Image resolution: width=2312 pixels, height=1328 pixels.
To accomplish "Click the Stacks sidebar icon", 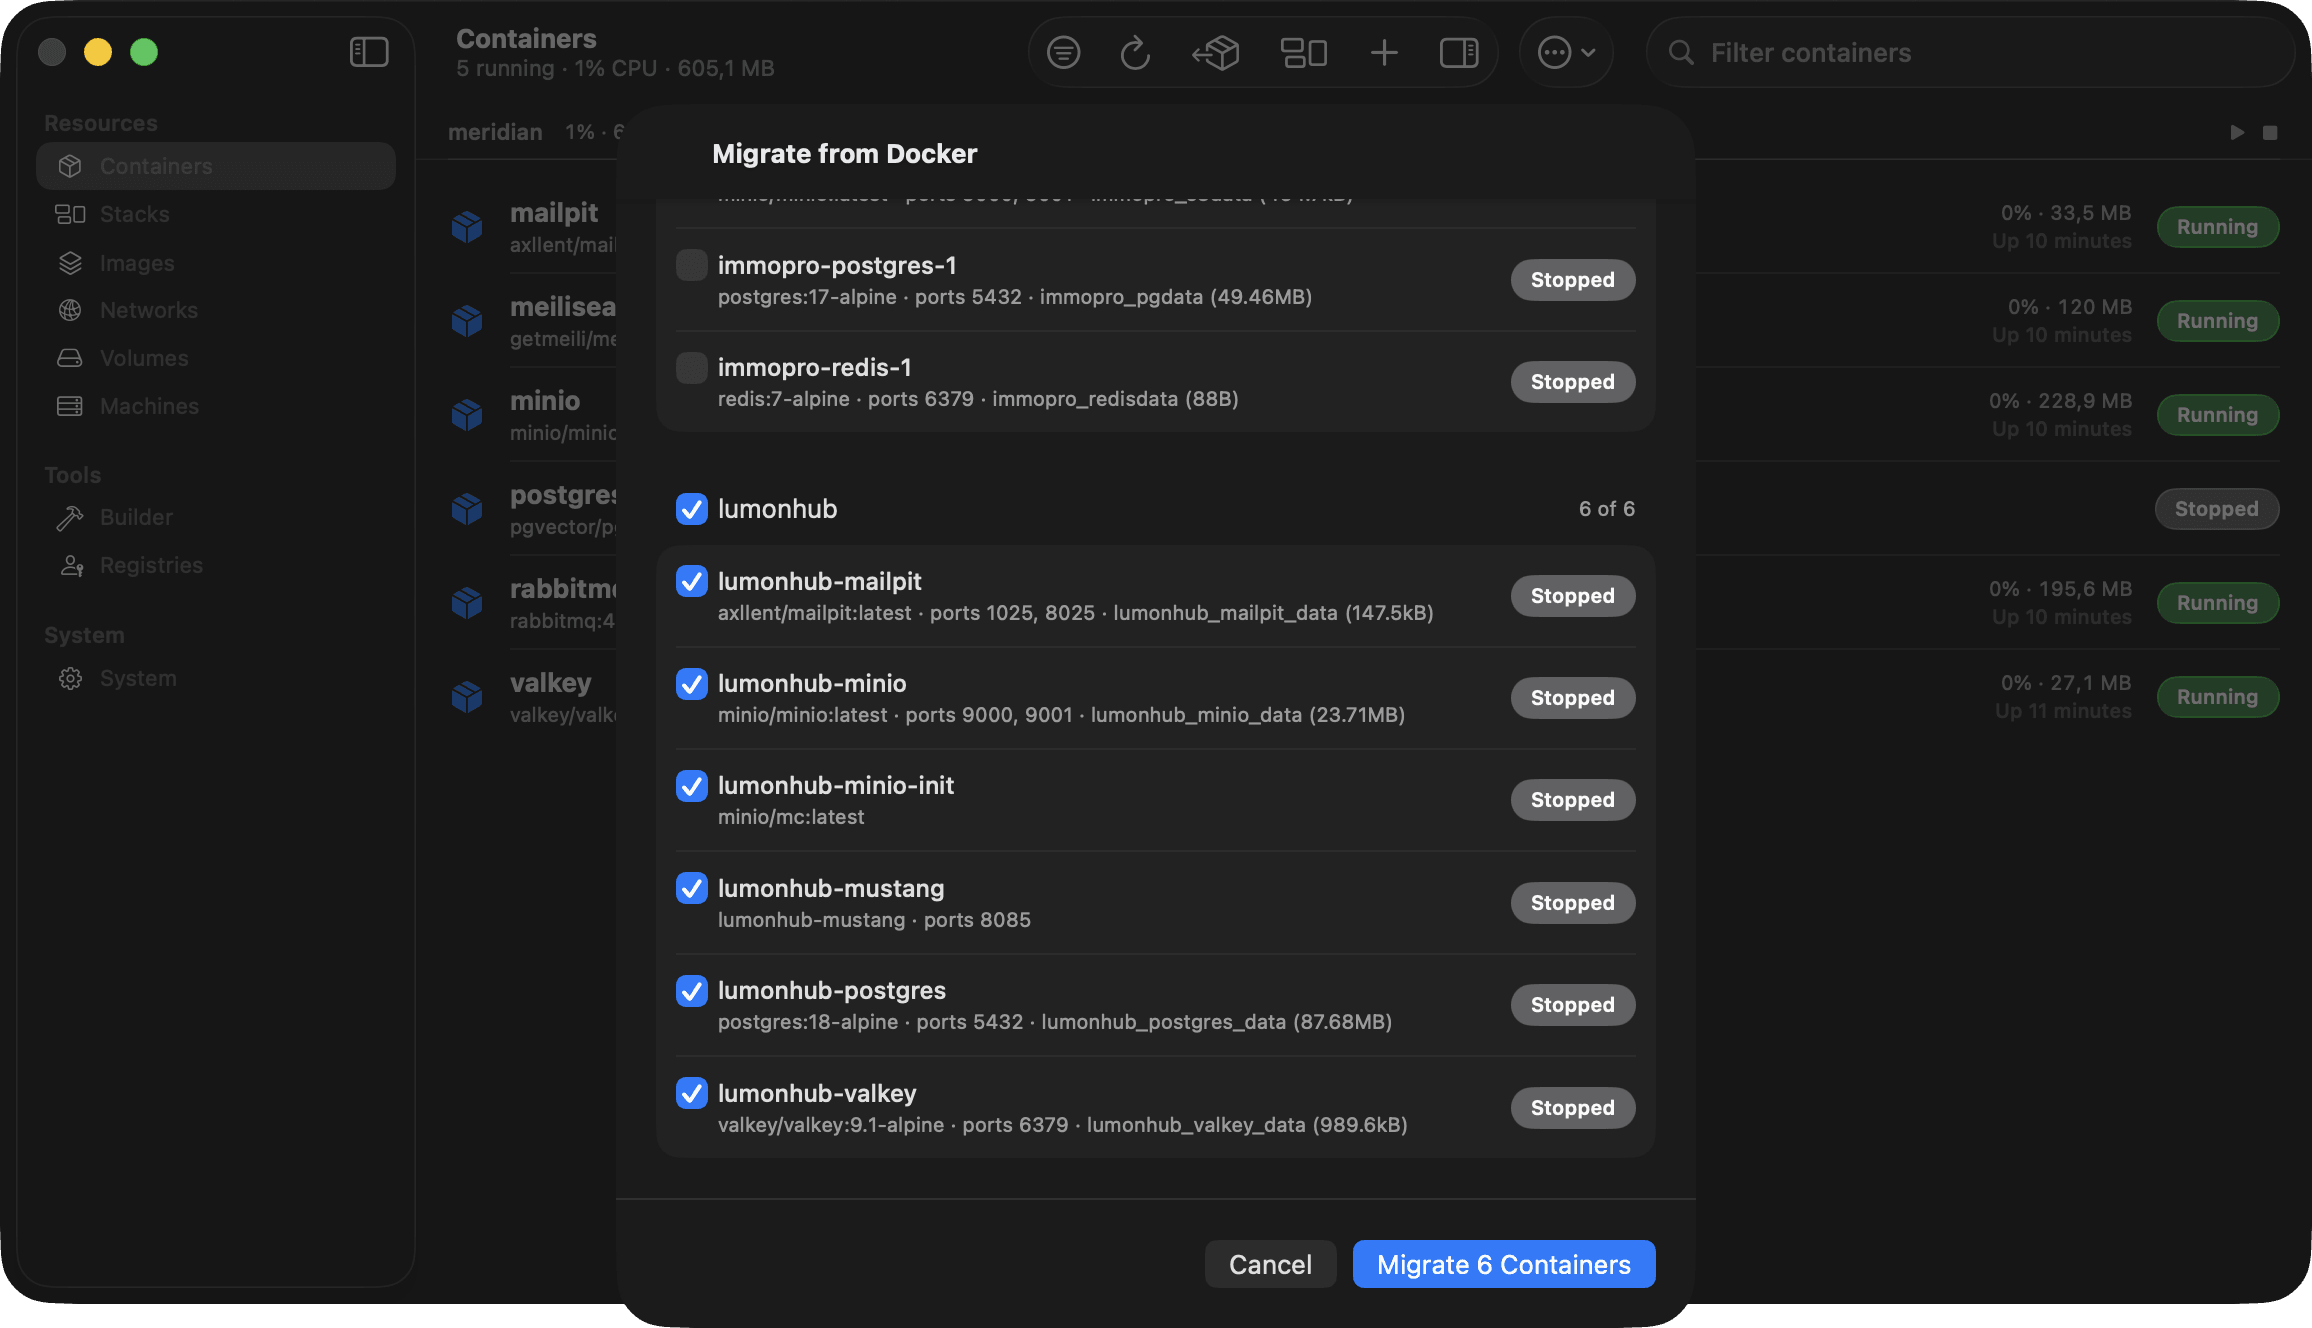I will click(x=70, y=214).
